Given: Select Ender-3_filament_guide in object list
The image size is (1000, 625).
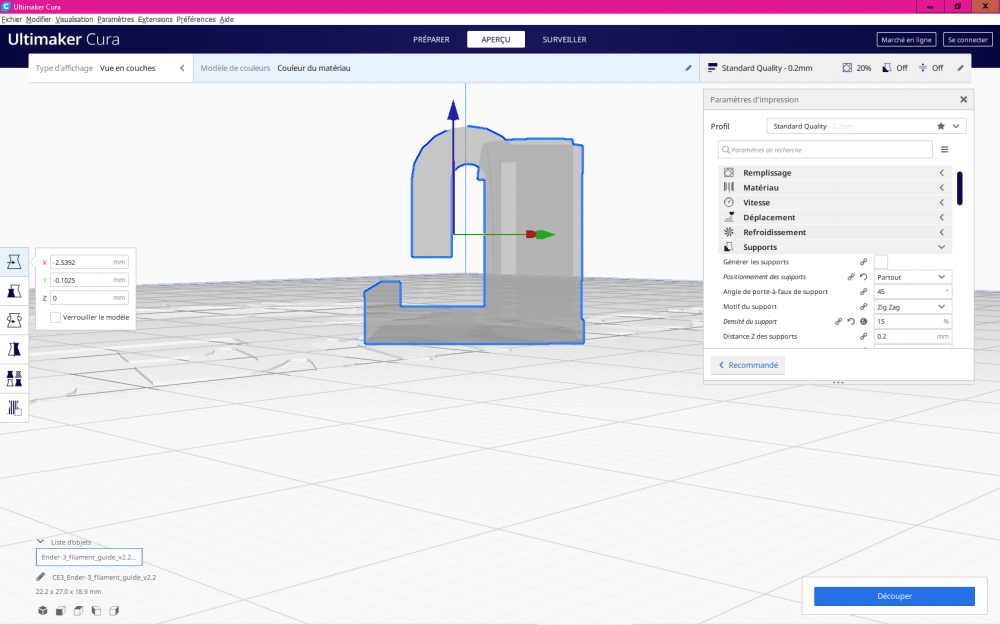Looking at the screenshot, I should coord(89,557).
